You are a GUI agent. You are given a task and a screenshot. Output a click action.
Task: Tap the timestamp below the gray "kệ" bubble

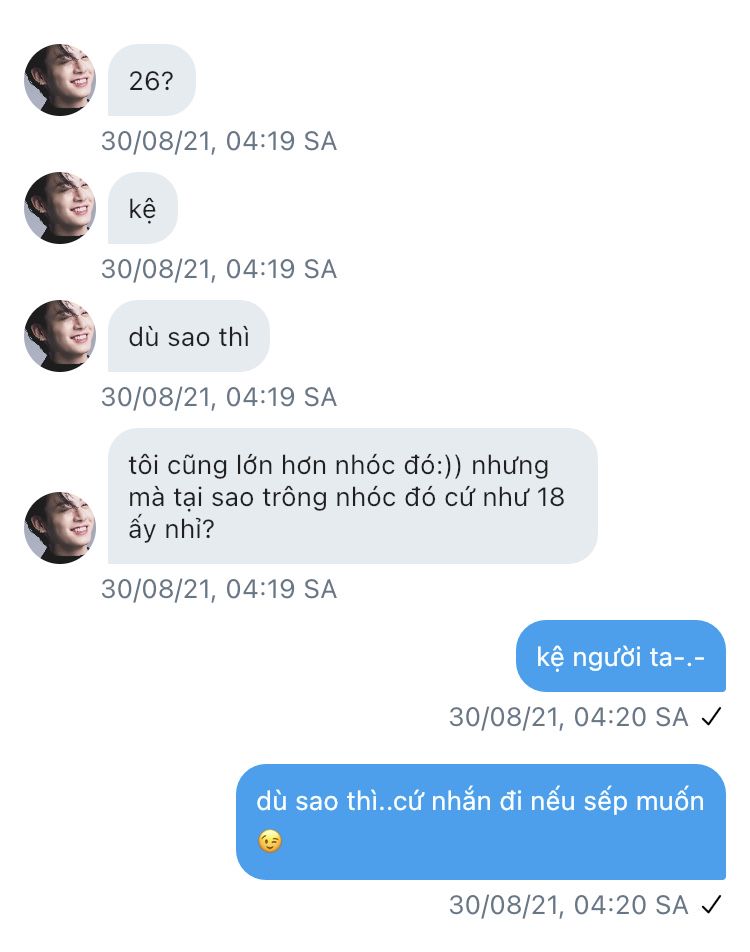[x=219, y=269]
